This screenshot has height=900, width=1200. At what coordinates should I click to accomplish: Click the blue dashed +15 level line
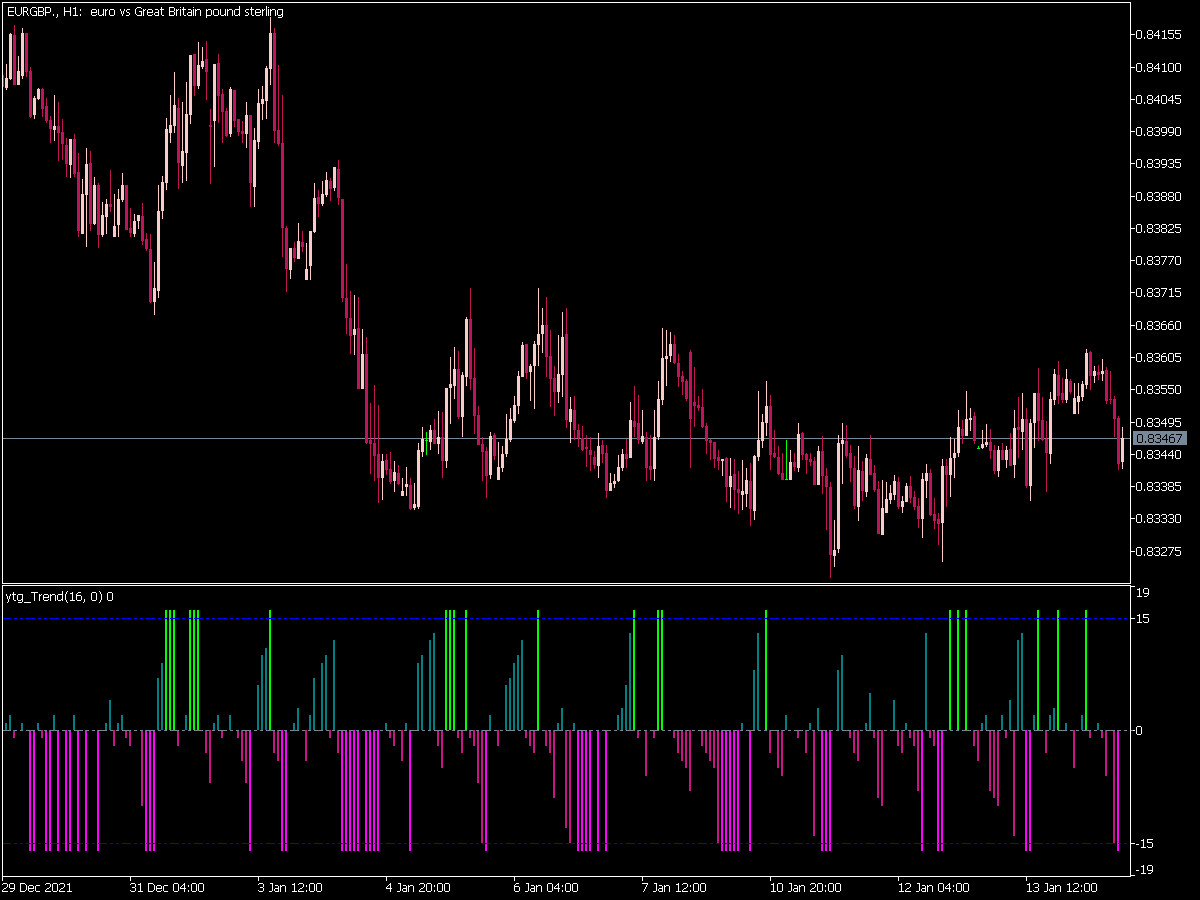(x=566, y=619)
